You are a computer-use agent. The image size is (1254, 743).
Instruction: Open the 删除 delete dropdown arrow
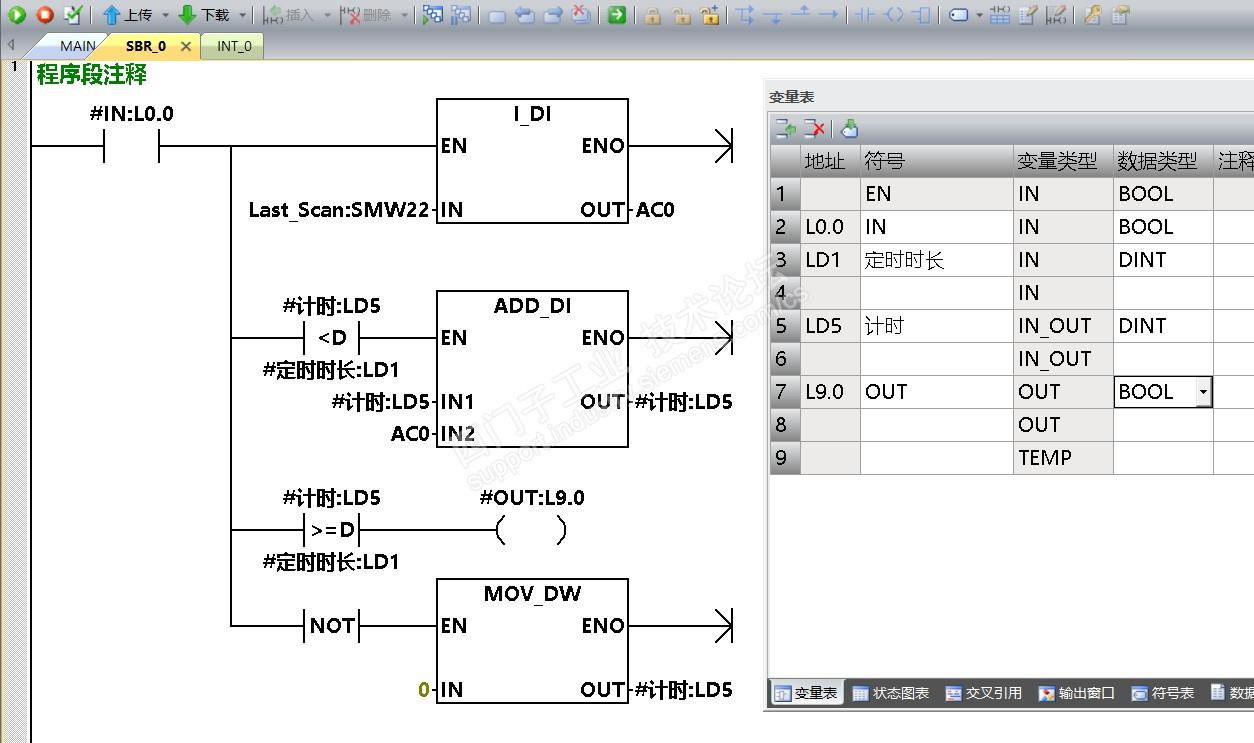(x=404, y=15)
